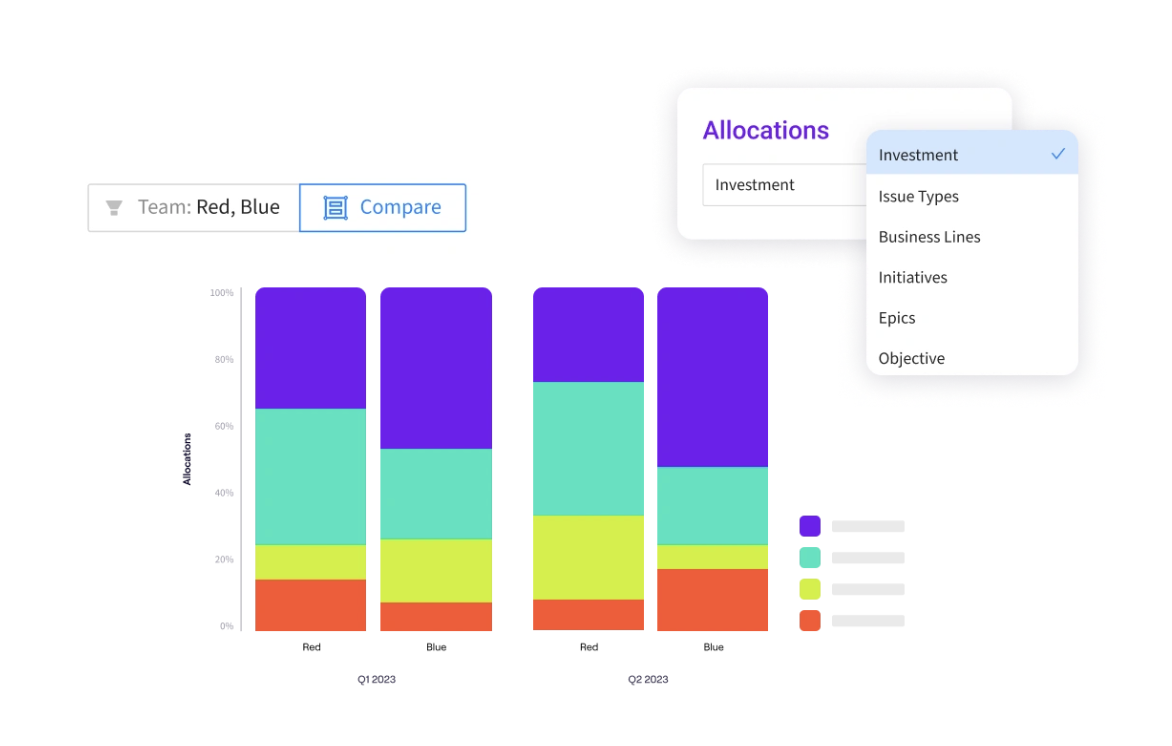Click the Allocations panel heading
The image size is (1172, 746).
pyautogui.click(x=766, y=130)
